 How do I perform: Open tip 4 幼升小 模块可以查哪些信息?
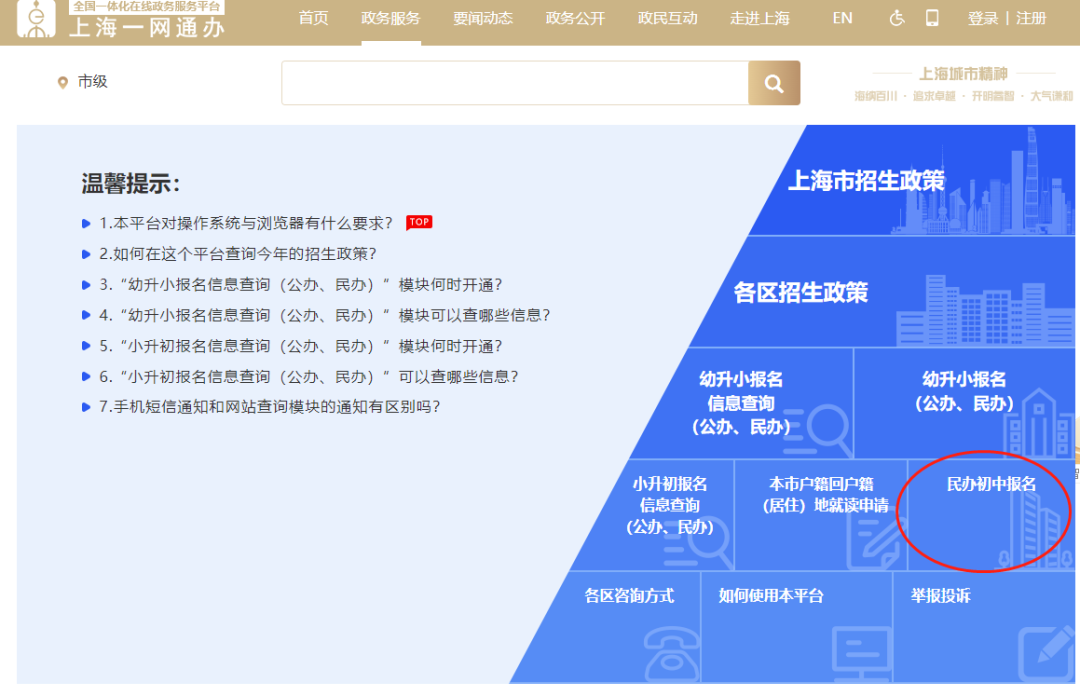325,315
